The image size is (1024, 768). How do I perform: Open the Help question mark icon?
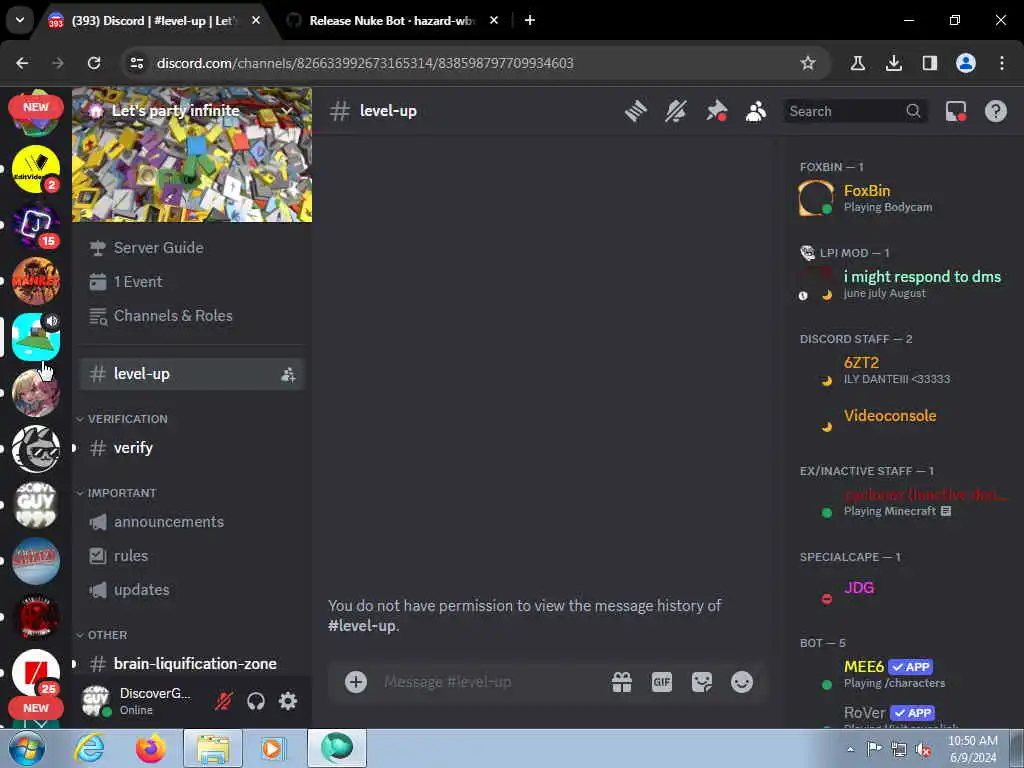[x=995, y=111]
